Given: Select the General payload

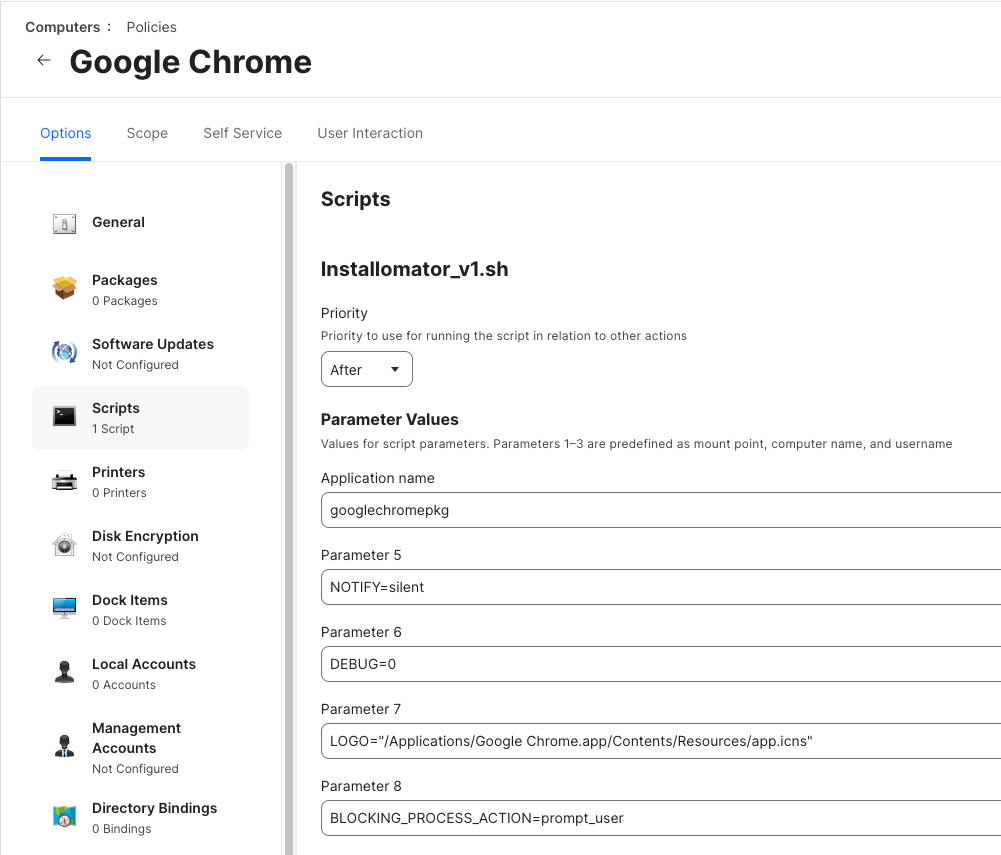Looking at the screenshot, I should click(140, 223).
